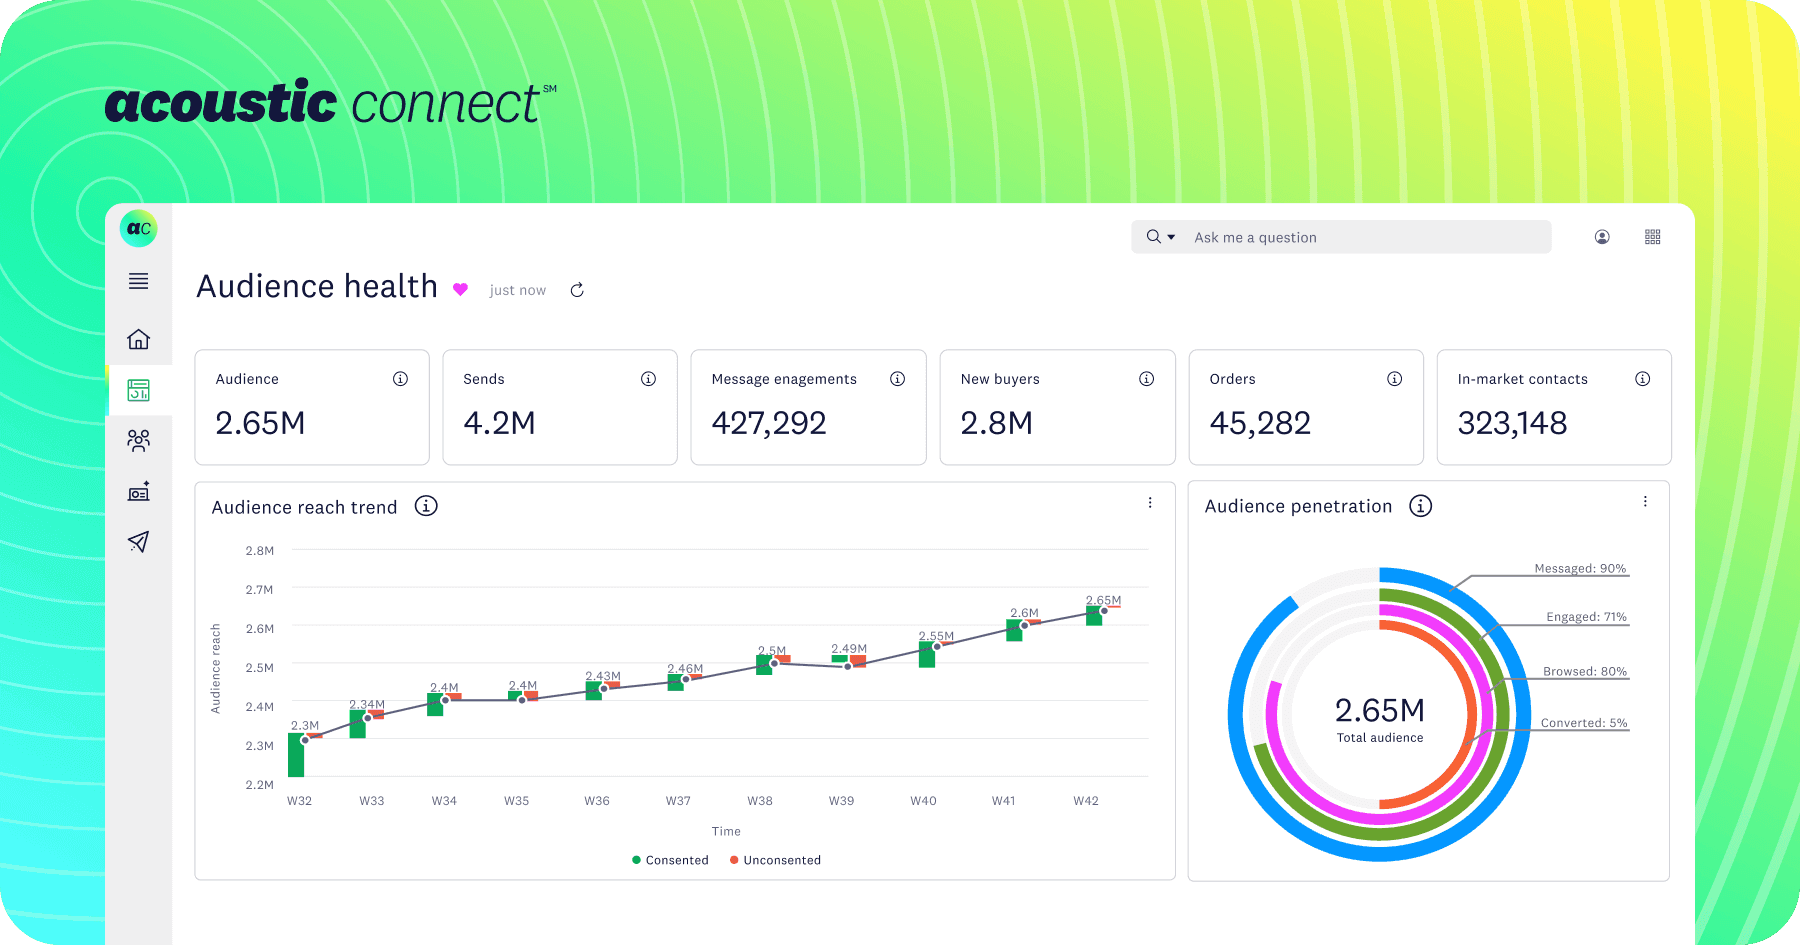Image resolution: width=1800 pixels, height=945 pixels.
Task: Toggle the pink heart favorite icon
Action: pyautogui.click(x=460, y=289)
